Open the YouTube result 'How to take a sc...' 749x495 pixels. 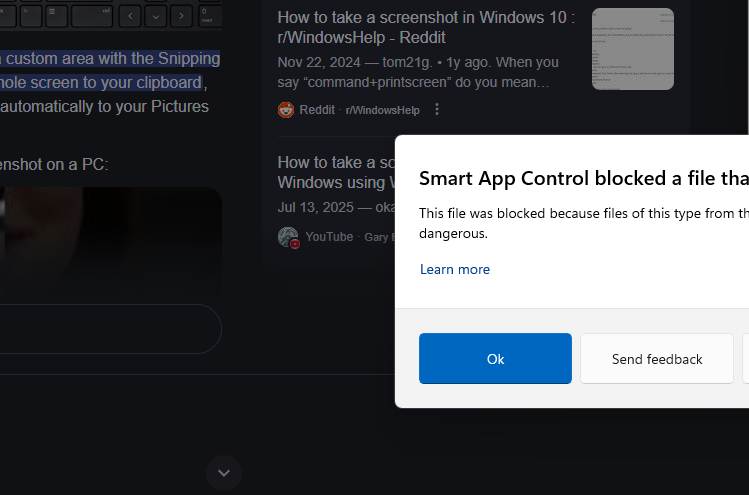(336, 172)
